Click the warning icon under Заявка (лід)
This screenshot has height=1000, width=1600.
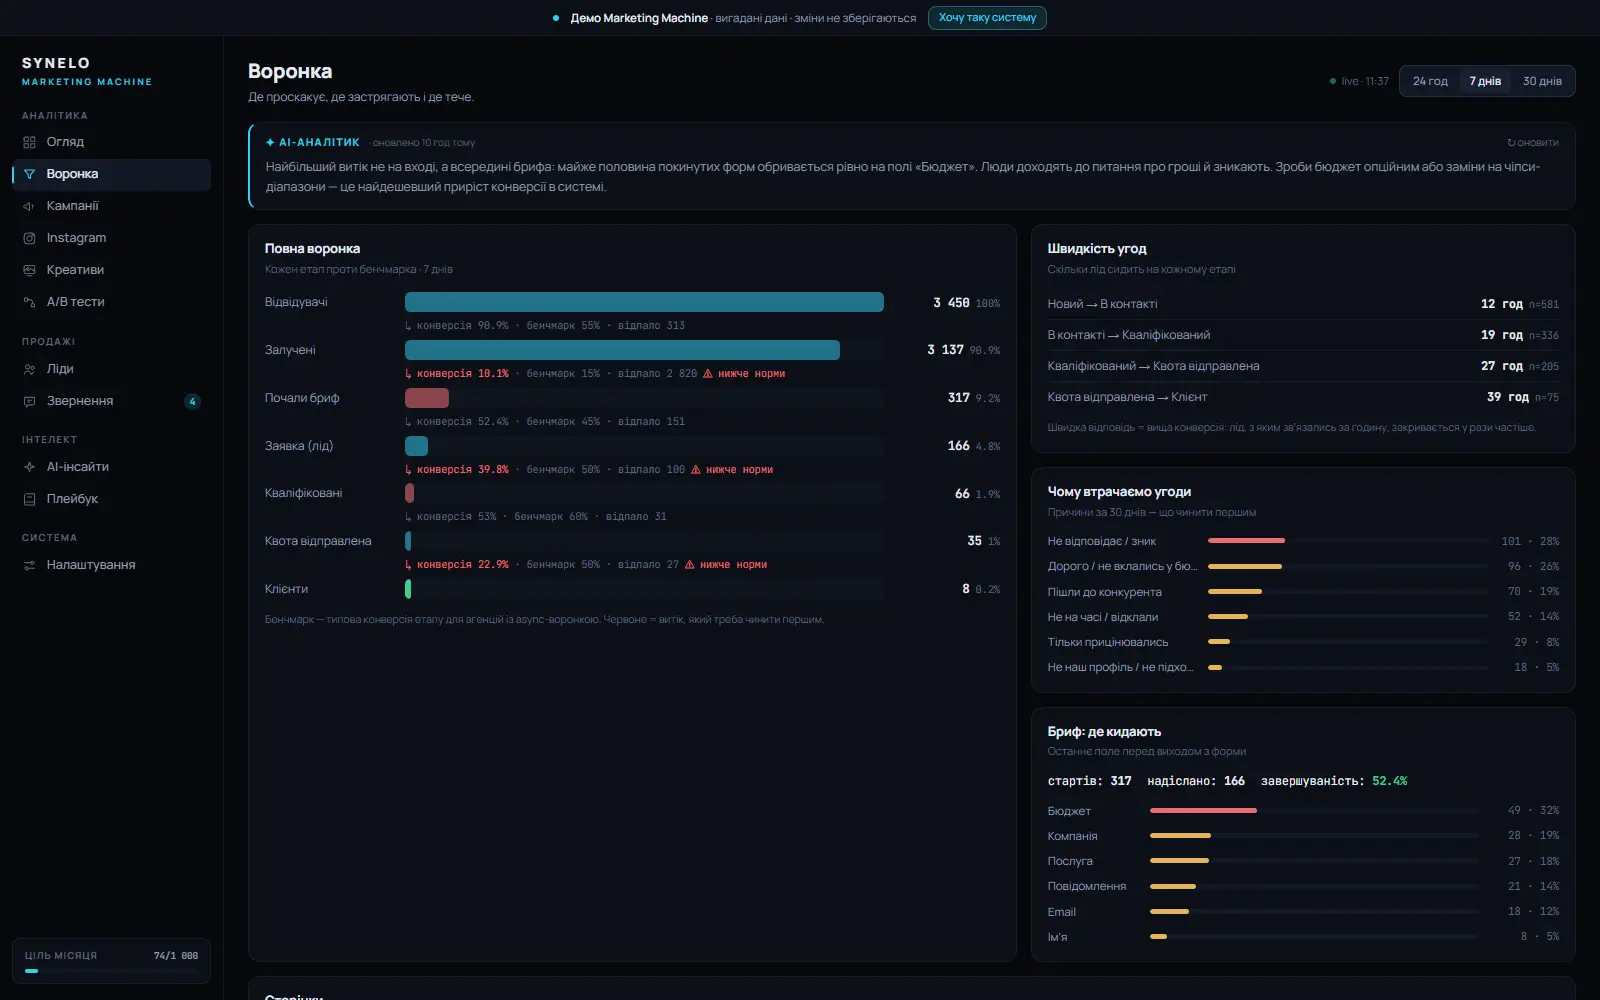(x=696, y=469)
